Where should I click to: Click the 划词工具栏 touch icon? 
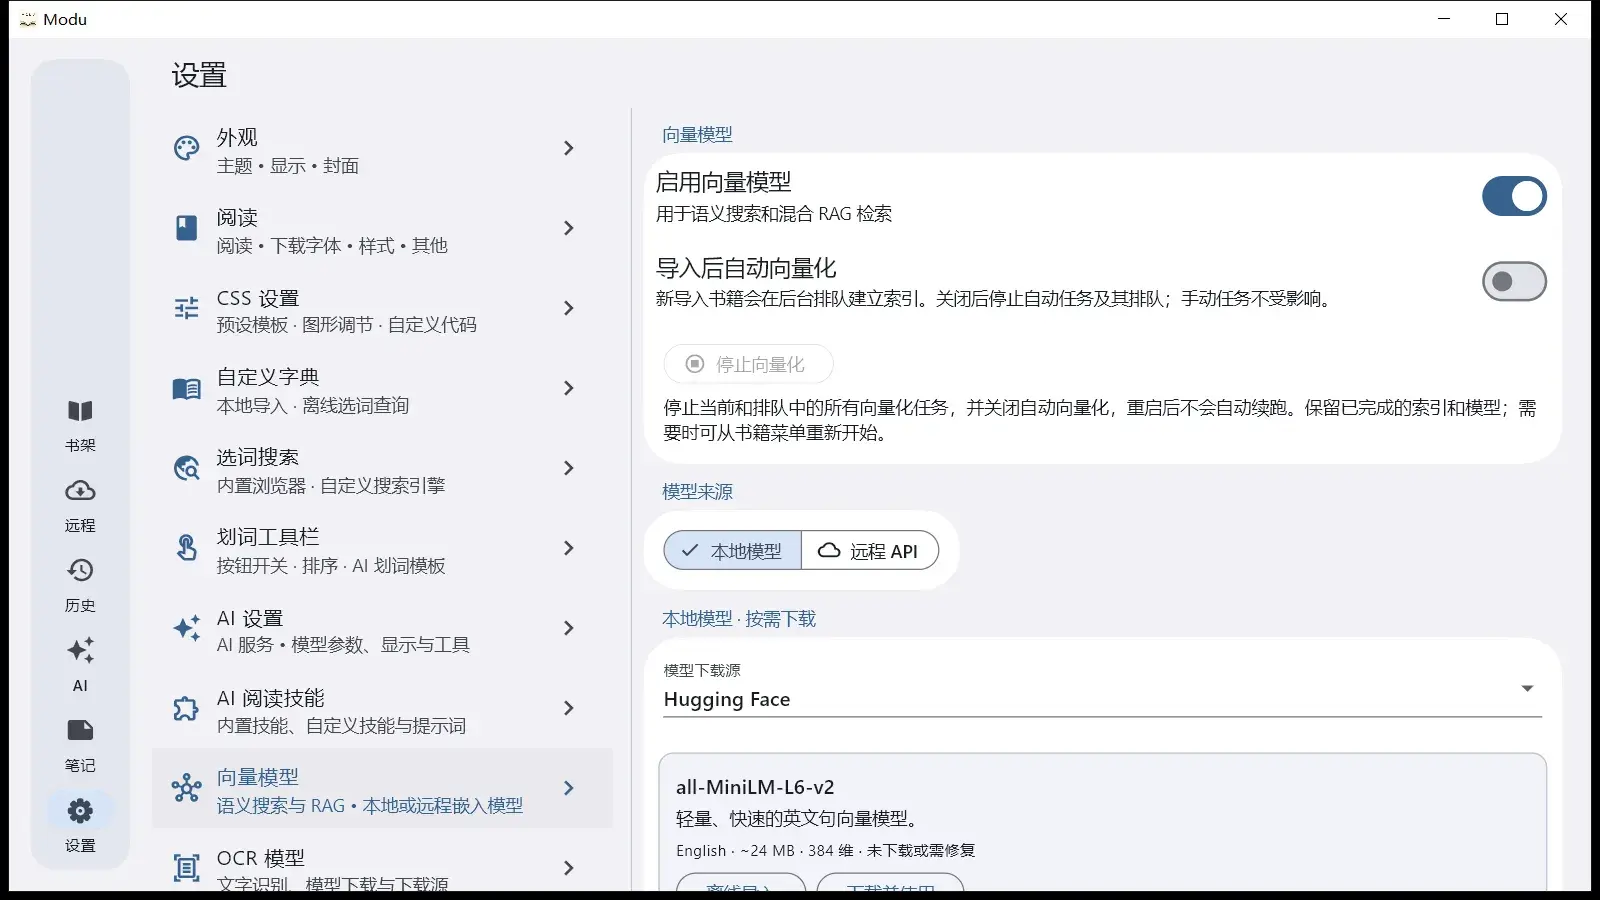pos(187,548)
